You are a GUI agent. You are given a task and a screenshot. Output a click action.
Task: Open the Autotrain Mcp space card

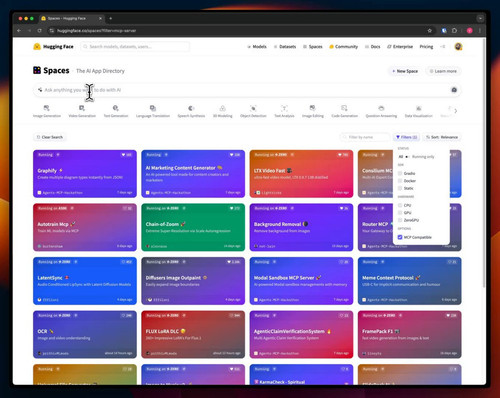(x=85, y=227)
